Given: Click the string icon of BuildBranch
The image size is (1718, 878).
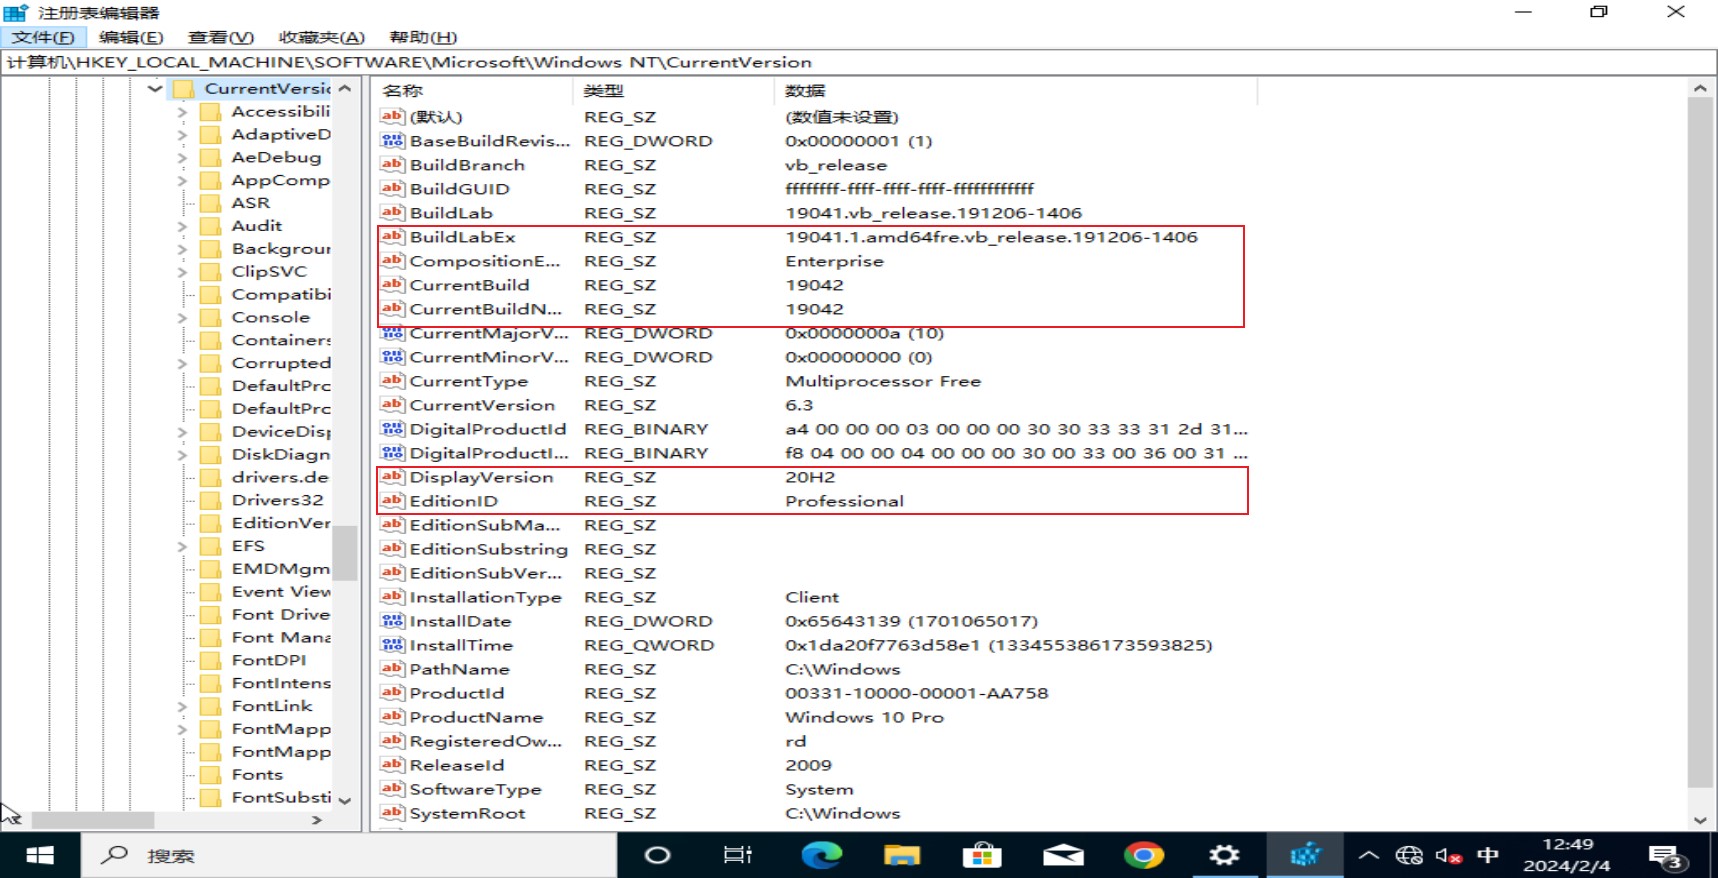Looking at the screenshot, I should point(392,164).
